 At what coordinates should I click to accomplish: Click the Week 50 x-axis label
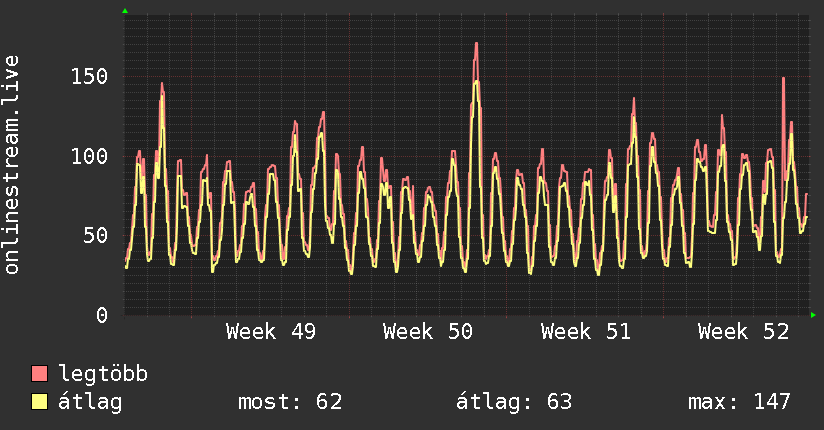pyautogui.click(x=428, y=332)
